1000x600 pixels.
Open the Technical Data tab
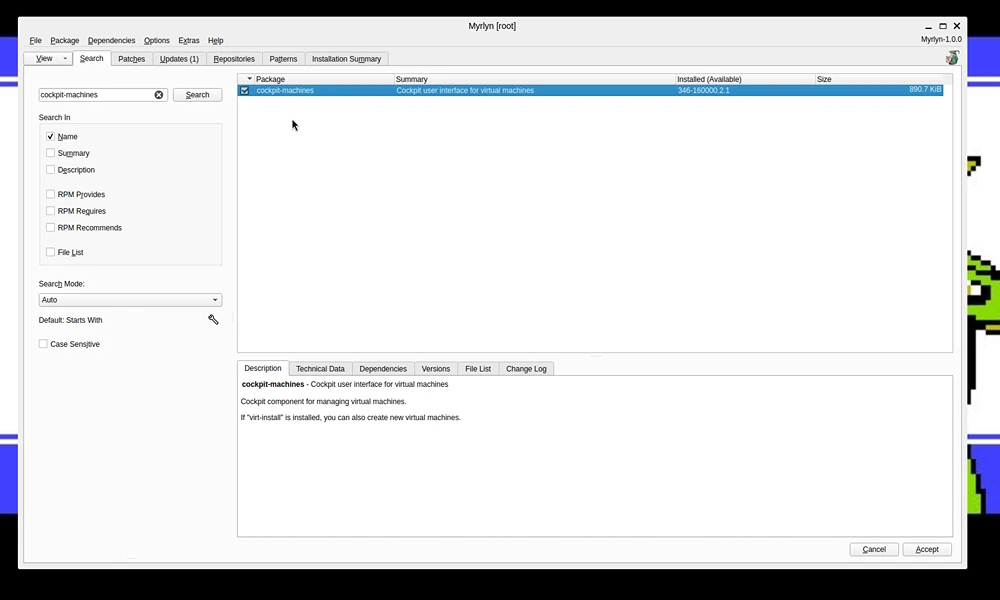[x=320, y=369]
